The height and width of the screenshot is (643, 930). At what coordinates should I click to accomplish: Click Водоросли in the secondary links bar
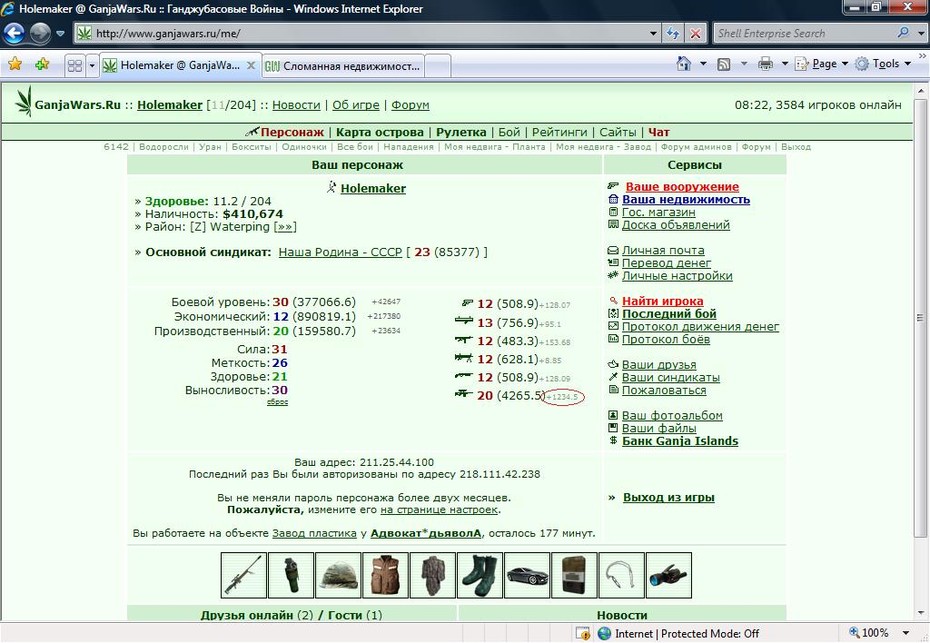pyautogui.click(x=164, y=147)
